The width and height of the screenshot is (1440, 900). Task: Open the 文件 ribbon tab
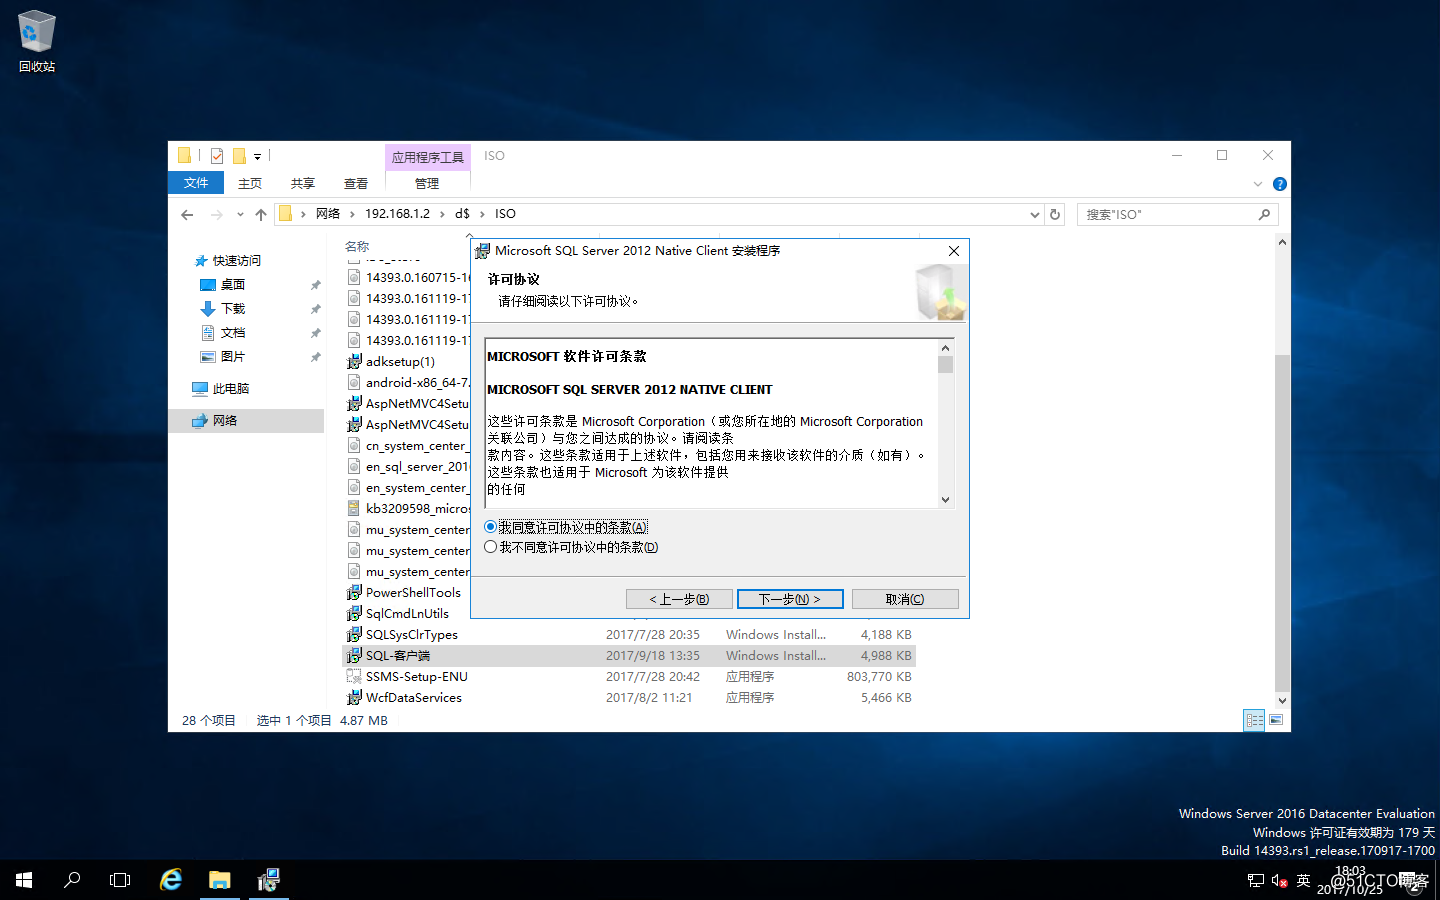[x=196, y=183]
